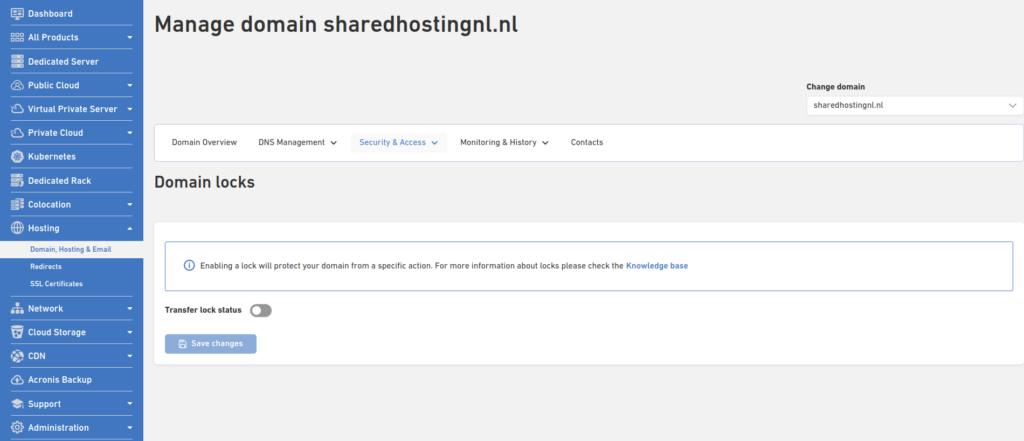Go to the Contacts tab
This screenshot has width=1024, height=441.
(587, 142)
